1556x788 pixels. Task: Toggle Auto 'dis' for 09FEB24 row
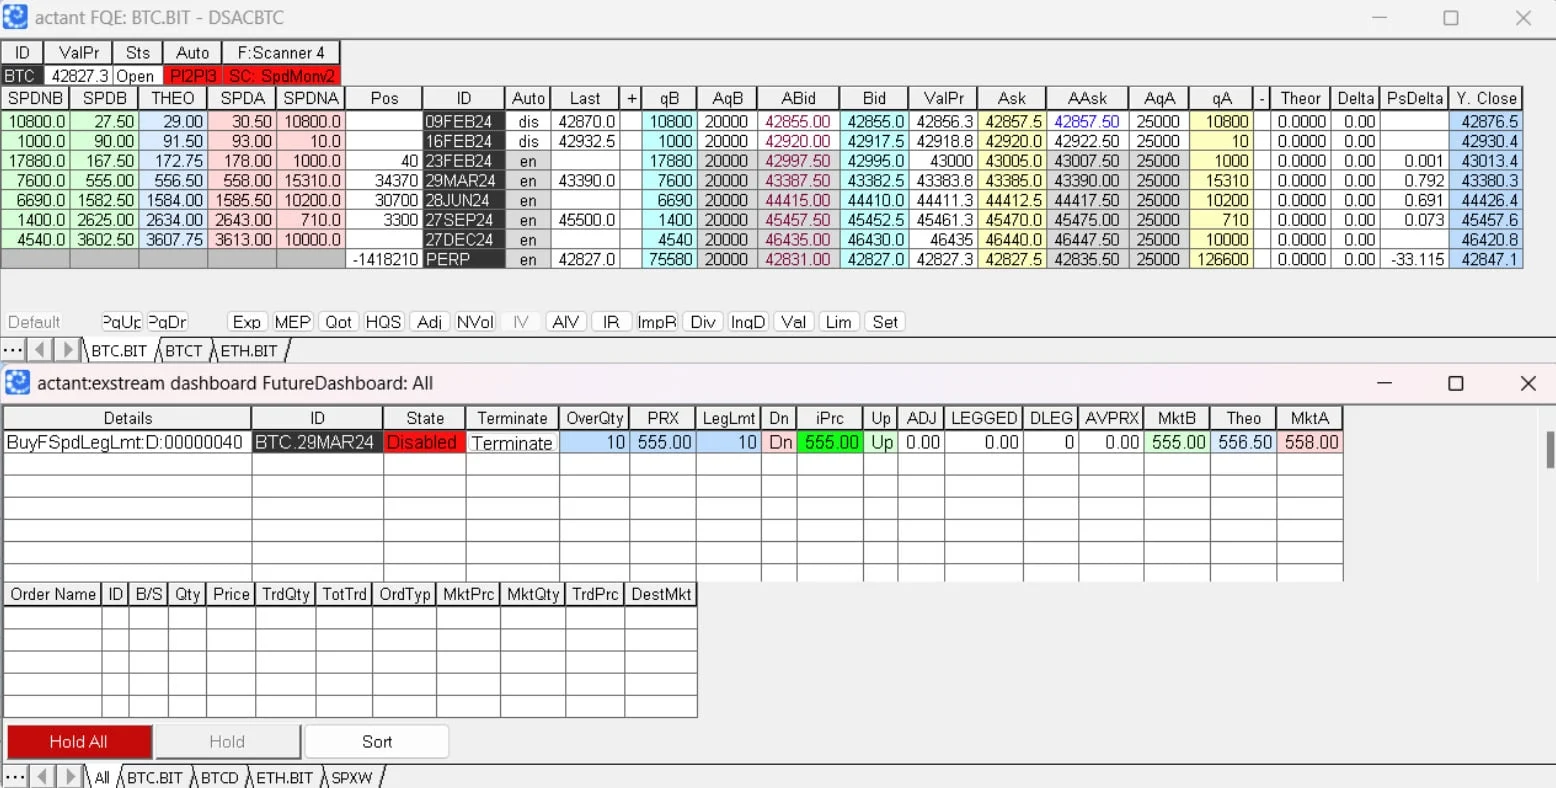click(528, 121)
